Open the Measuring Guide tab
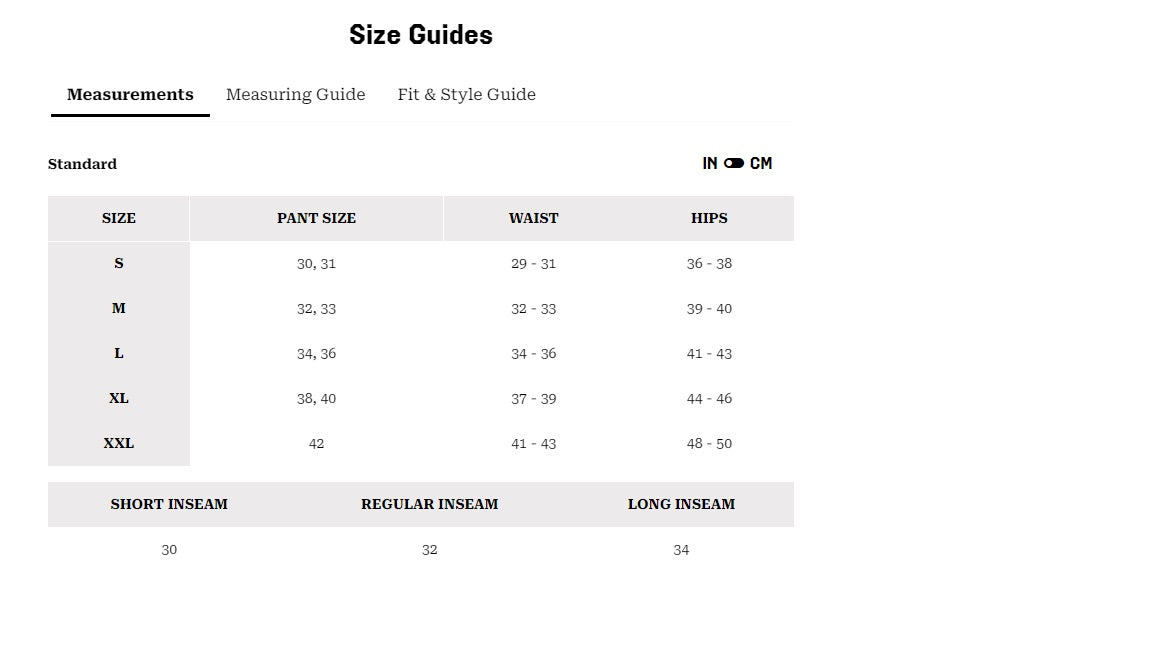 [295, 94]
